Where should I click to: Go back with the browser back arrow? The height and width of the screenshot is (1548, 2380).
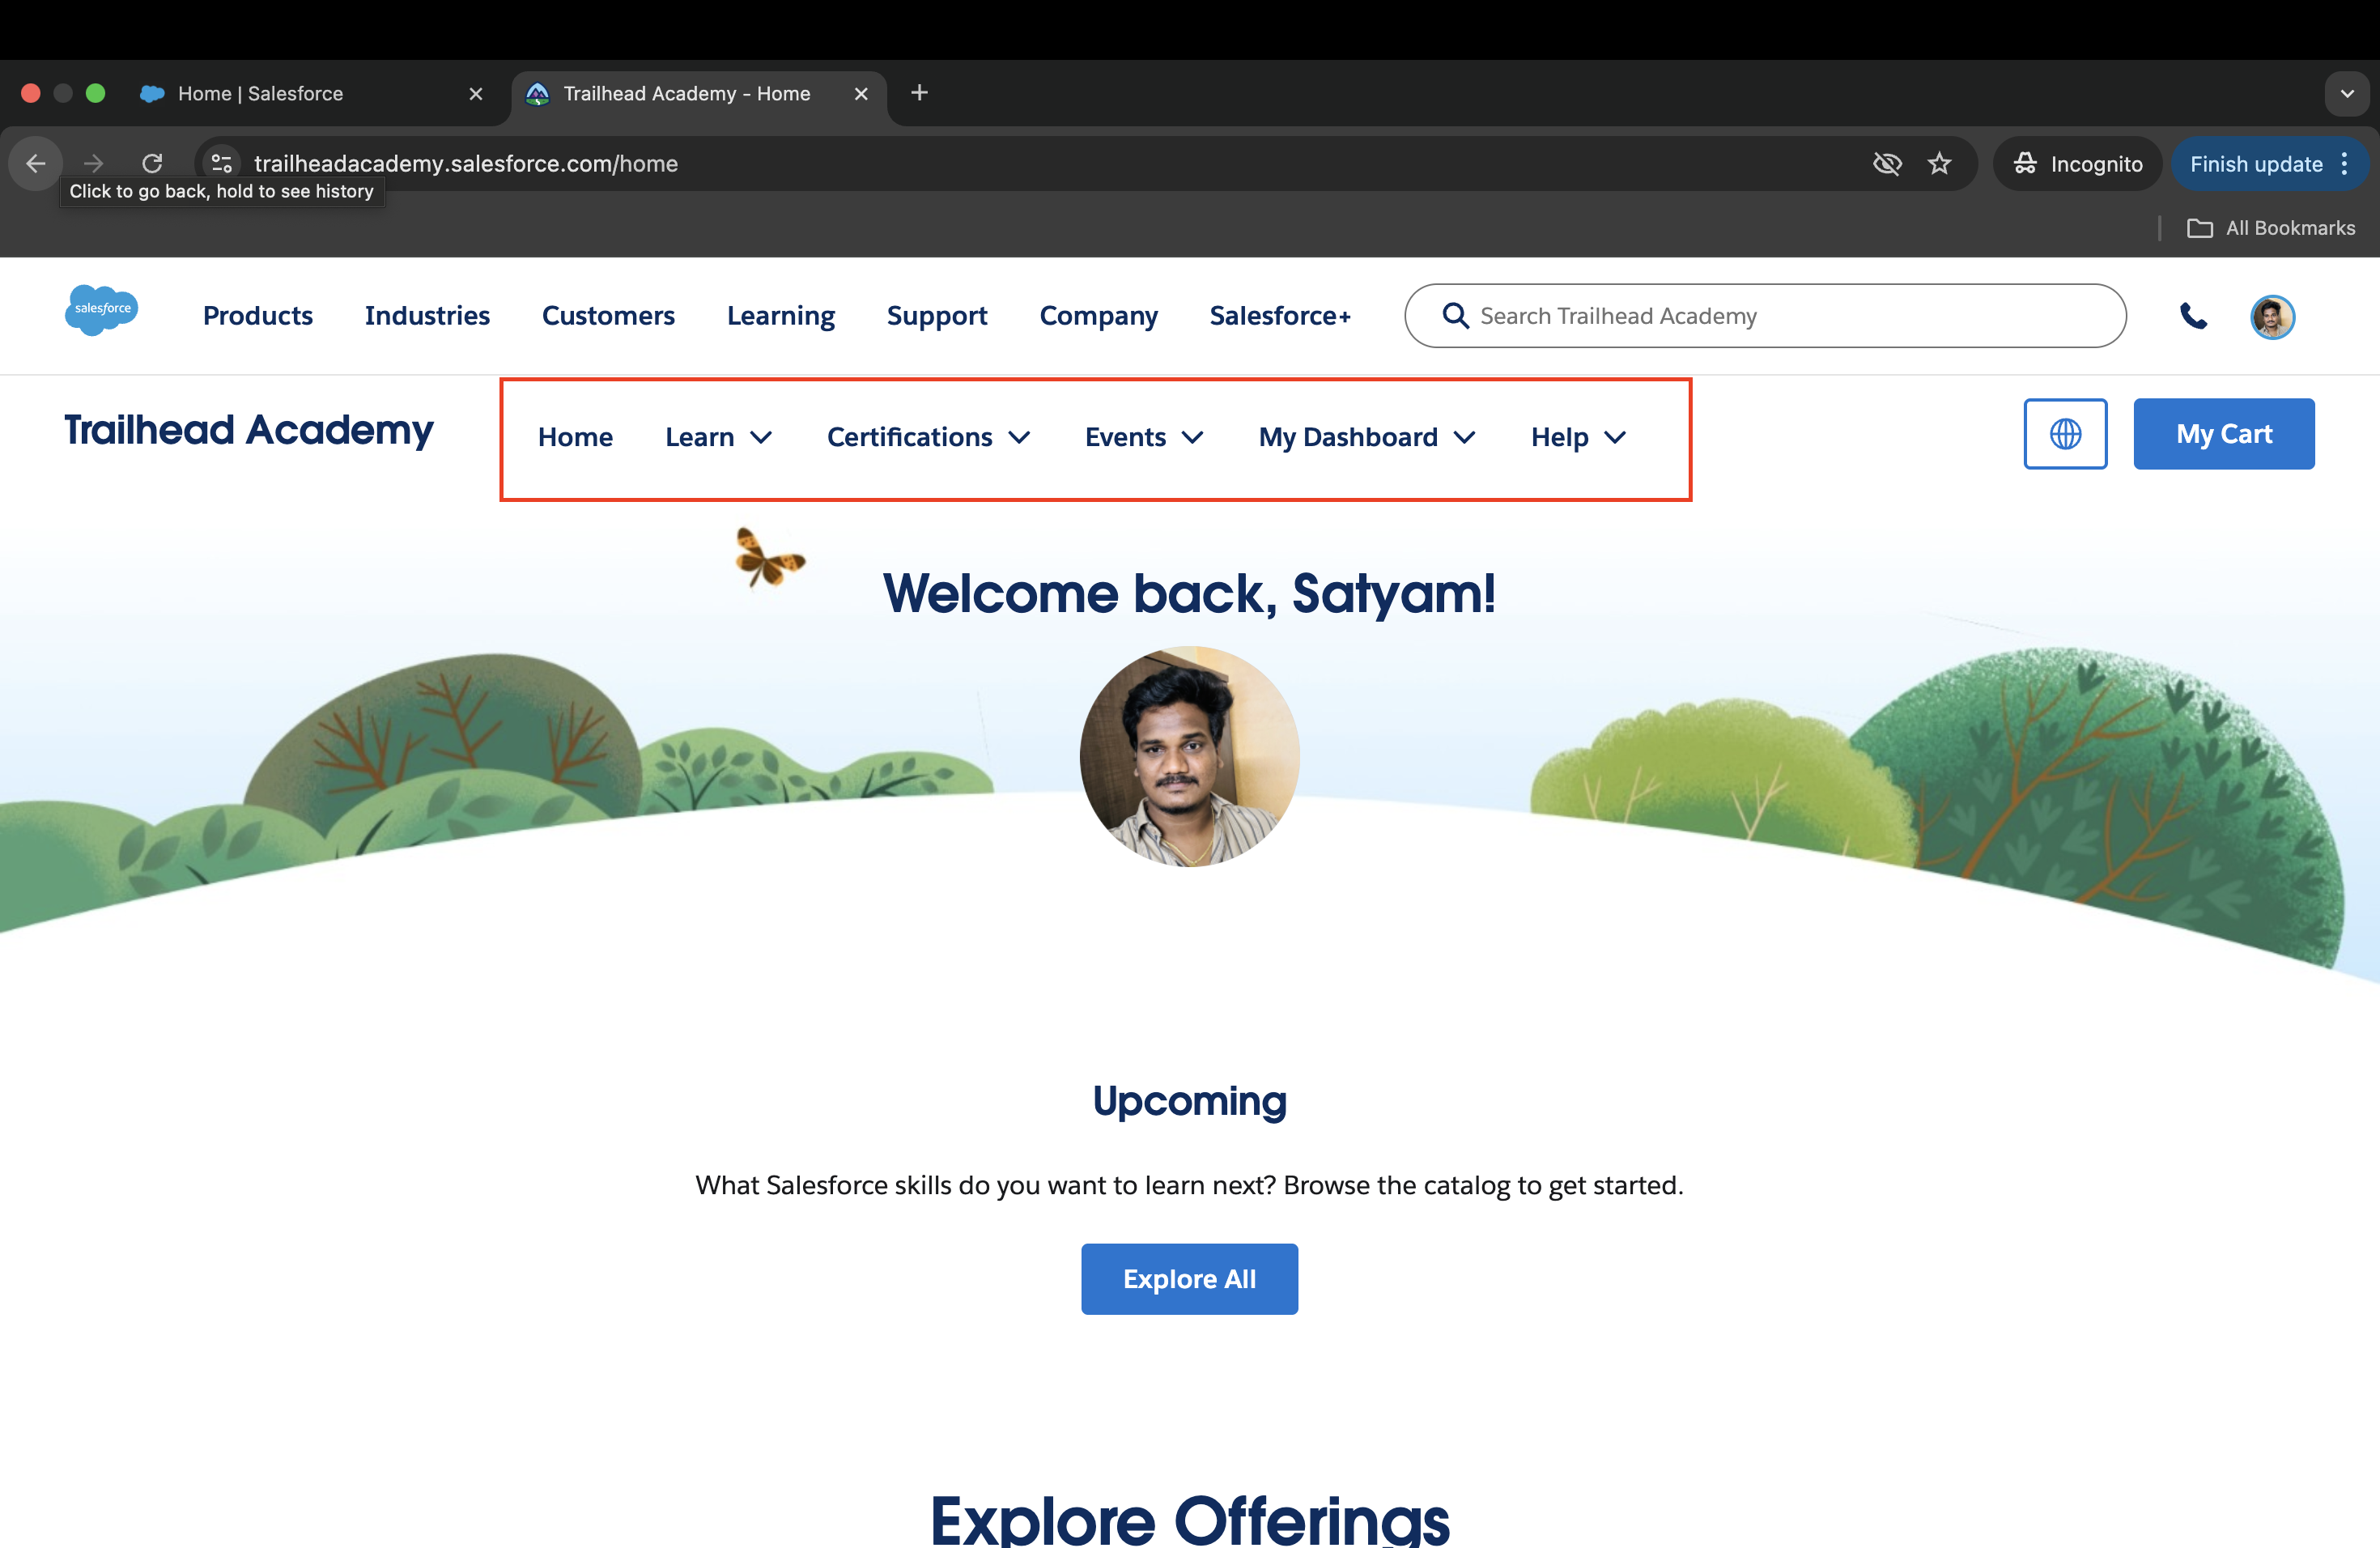[36, 163]
